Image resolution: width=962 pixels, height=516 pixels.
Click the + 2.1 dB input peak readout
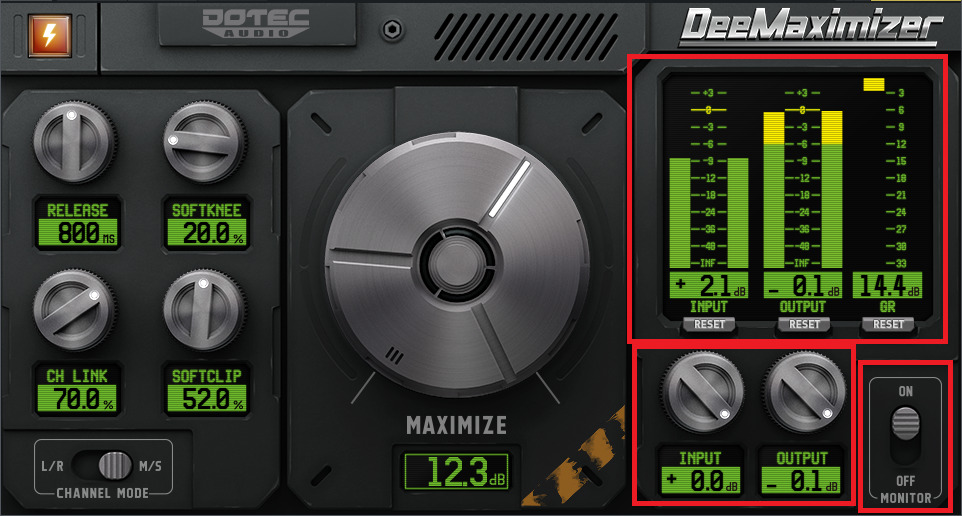pyautogui.click(x=709, y=285)
